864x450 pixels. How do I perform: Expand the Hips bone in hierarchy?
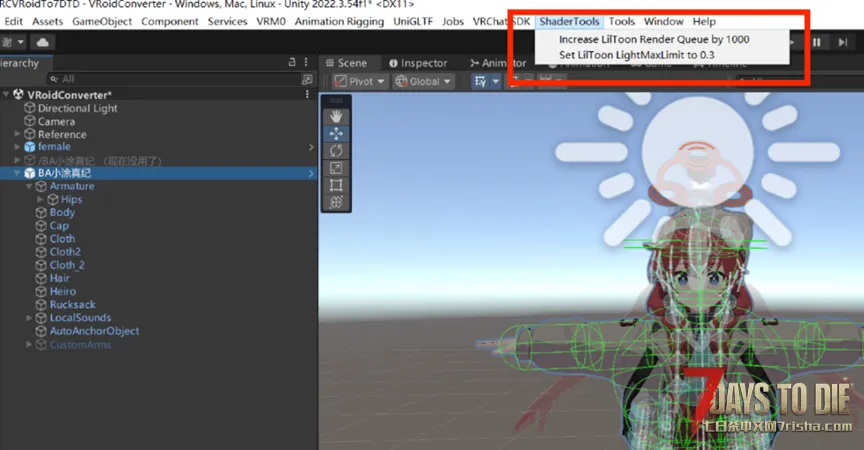point(41,200)
